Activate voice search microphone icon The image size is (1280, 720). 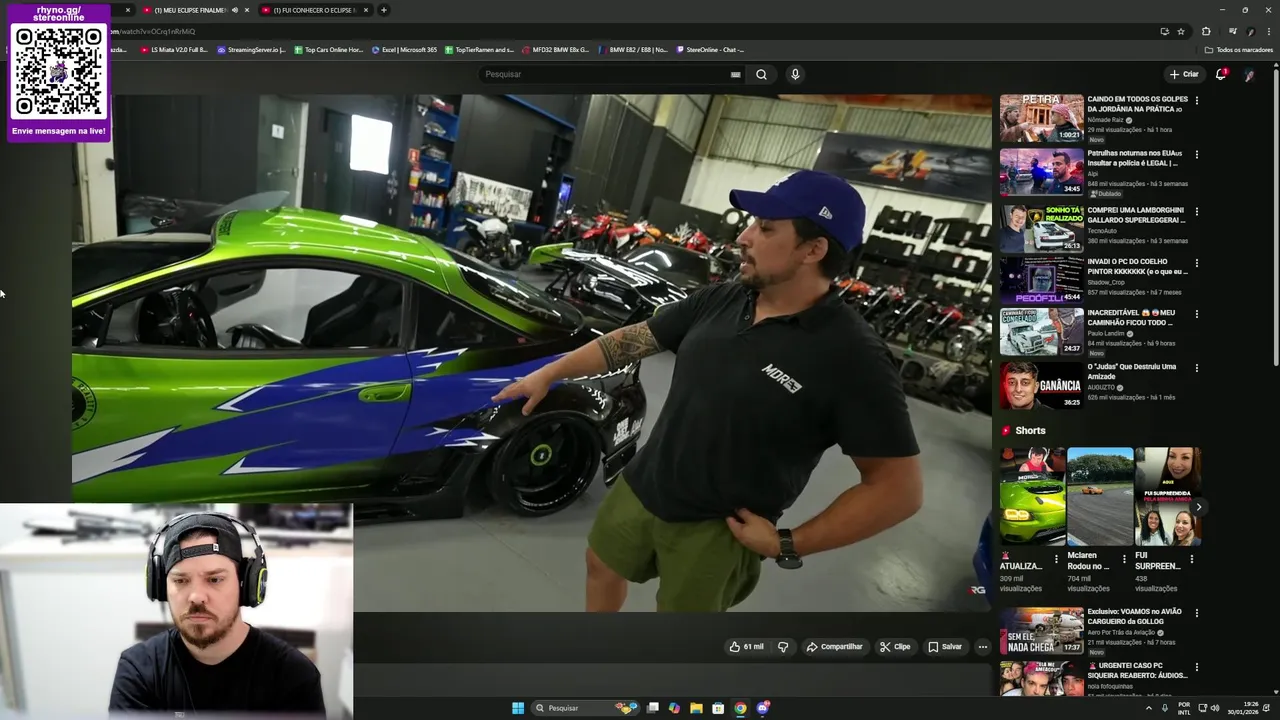click(795, 74)
